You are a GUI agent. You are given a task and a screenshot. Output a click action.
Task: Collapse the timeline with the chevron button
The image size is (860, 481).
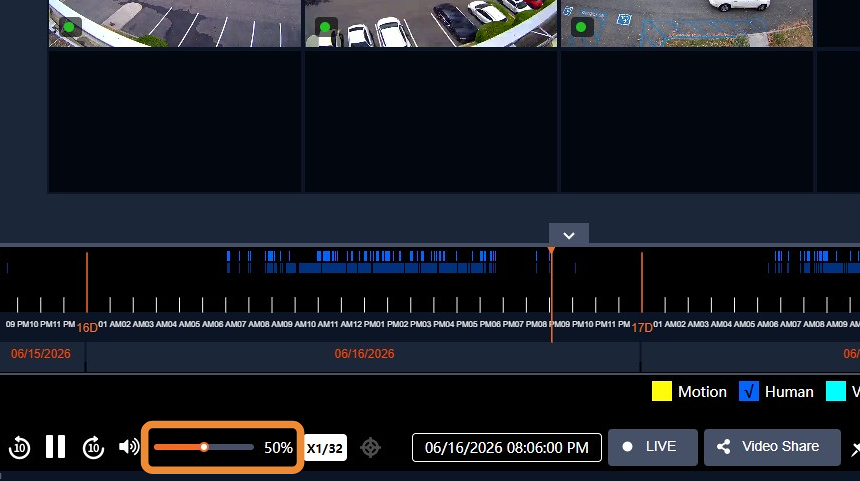(569, 234)
